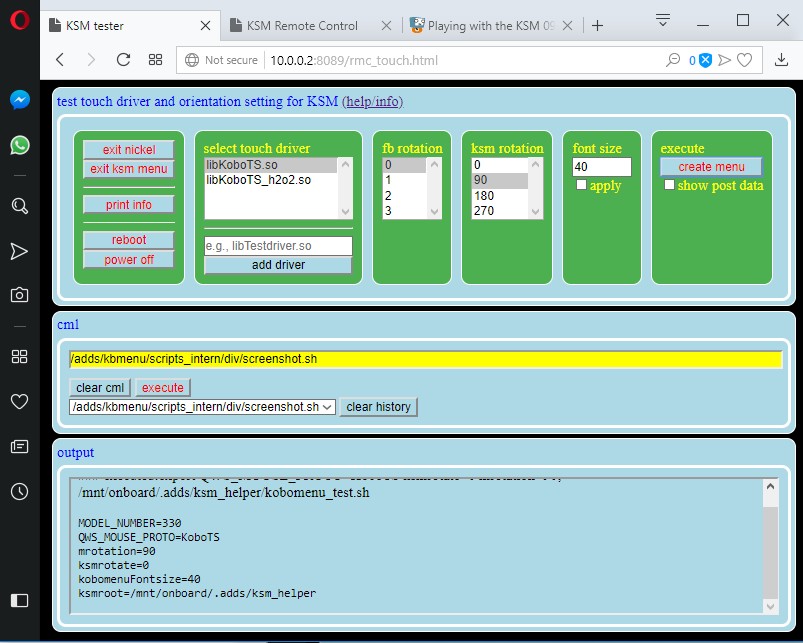Go back to previous page
Viewport: 803px width, 643px height.
point(60,60)
